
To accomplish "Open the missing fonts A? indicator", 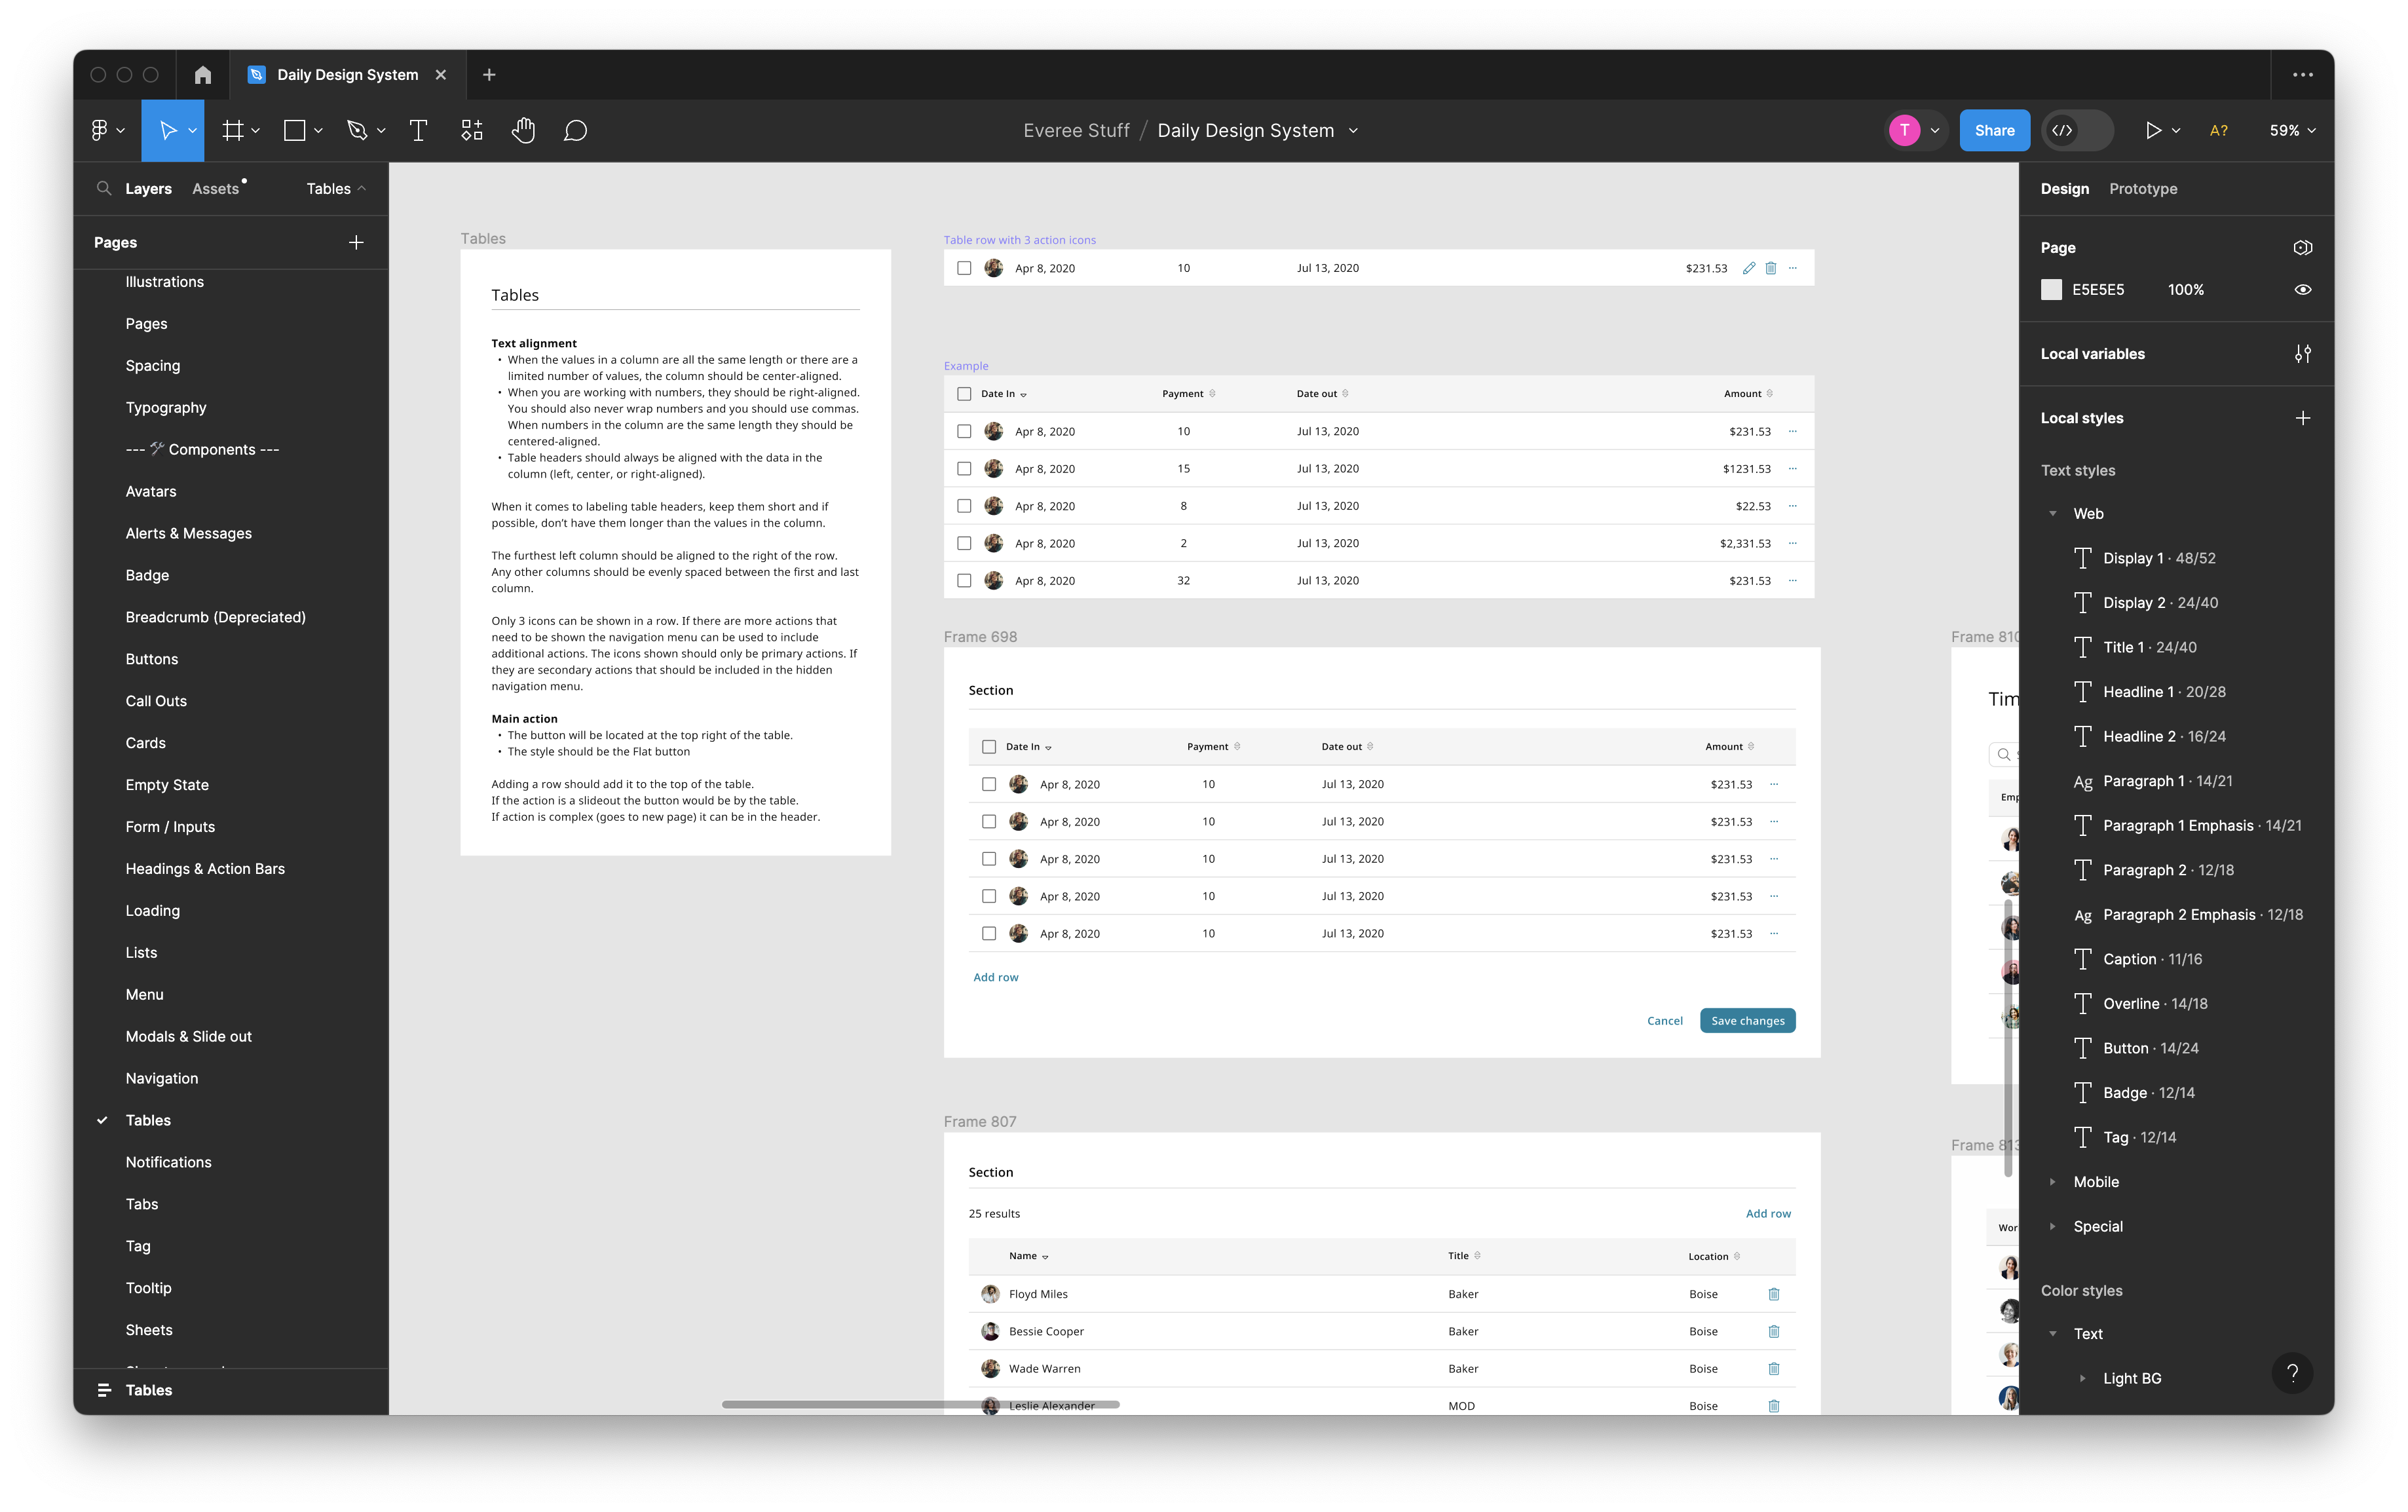I will click(x=2219, y=130).
